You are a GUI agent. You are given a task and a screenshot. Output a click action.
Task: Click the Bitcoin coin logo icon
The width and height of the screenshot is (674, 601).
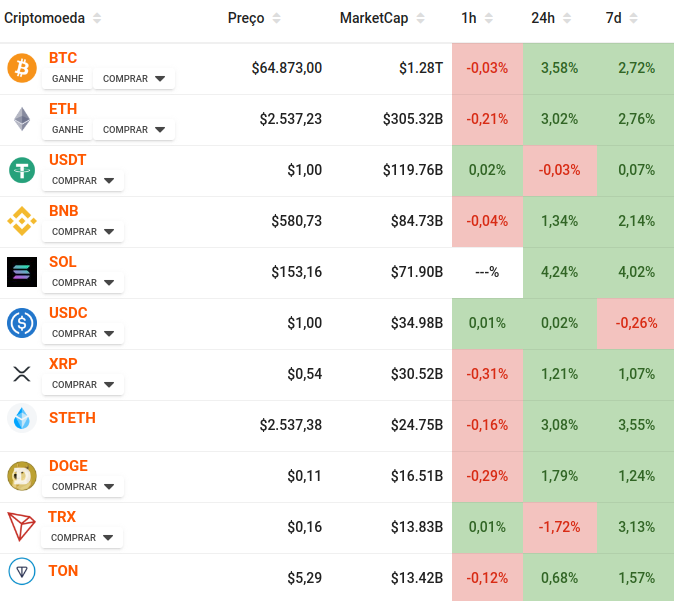21,68
